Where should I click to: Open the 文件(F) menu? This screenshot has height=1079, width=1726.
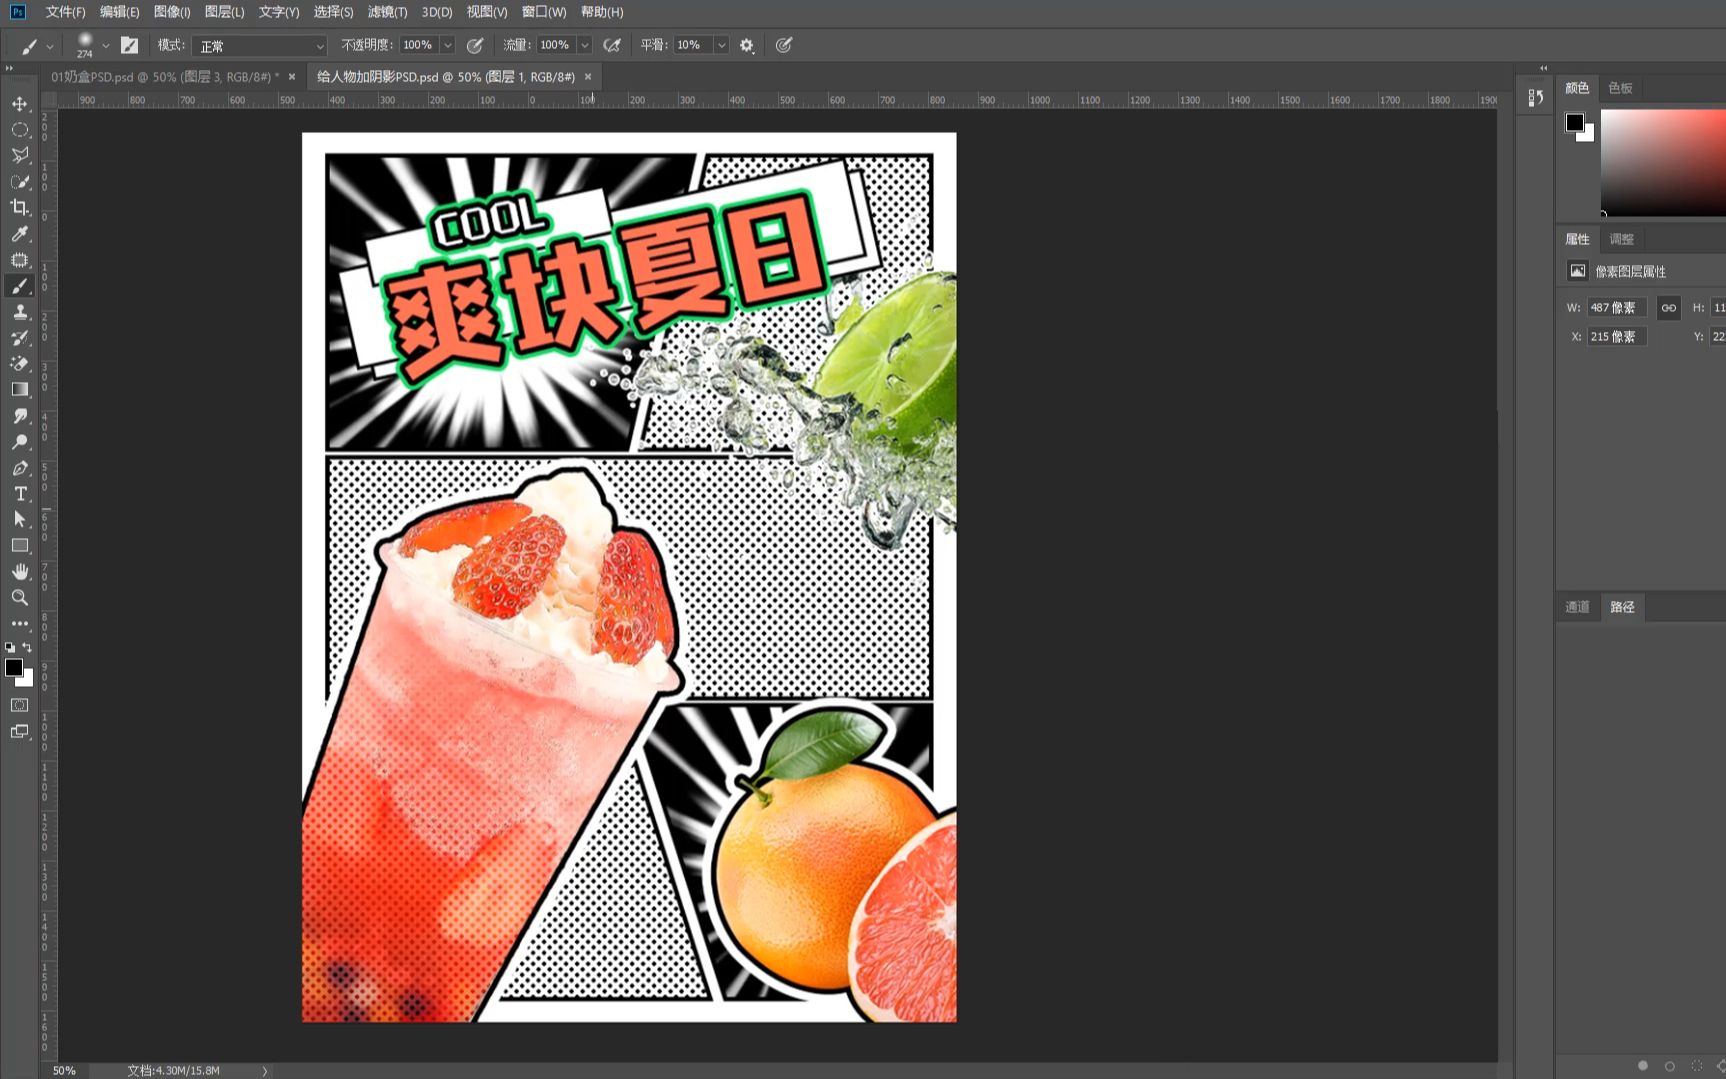click(x=66, y=12)
